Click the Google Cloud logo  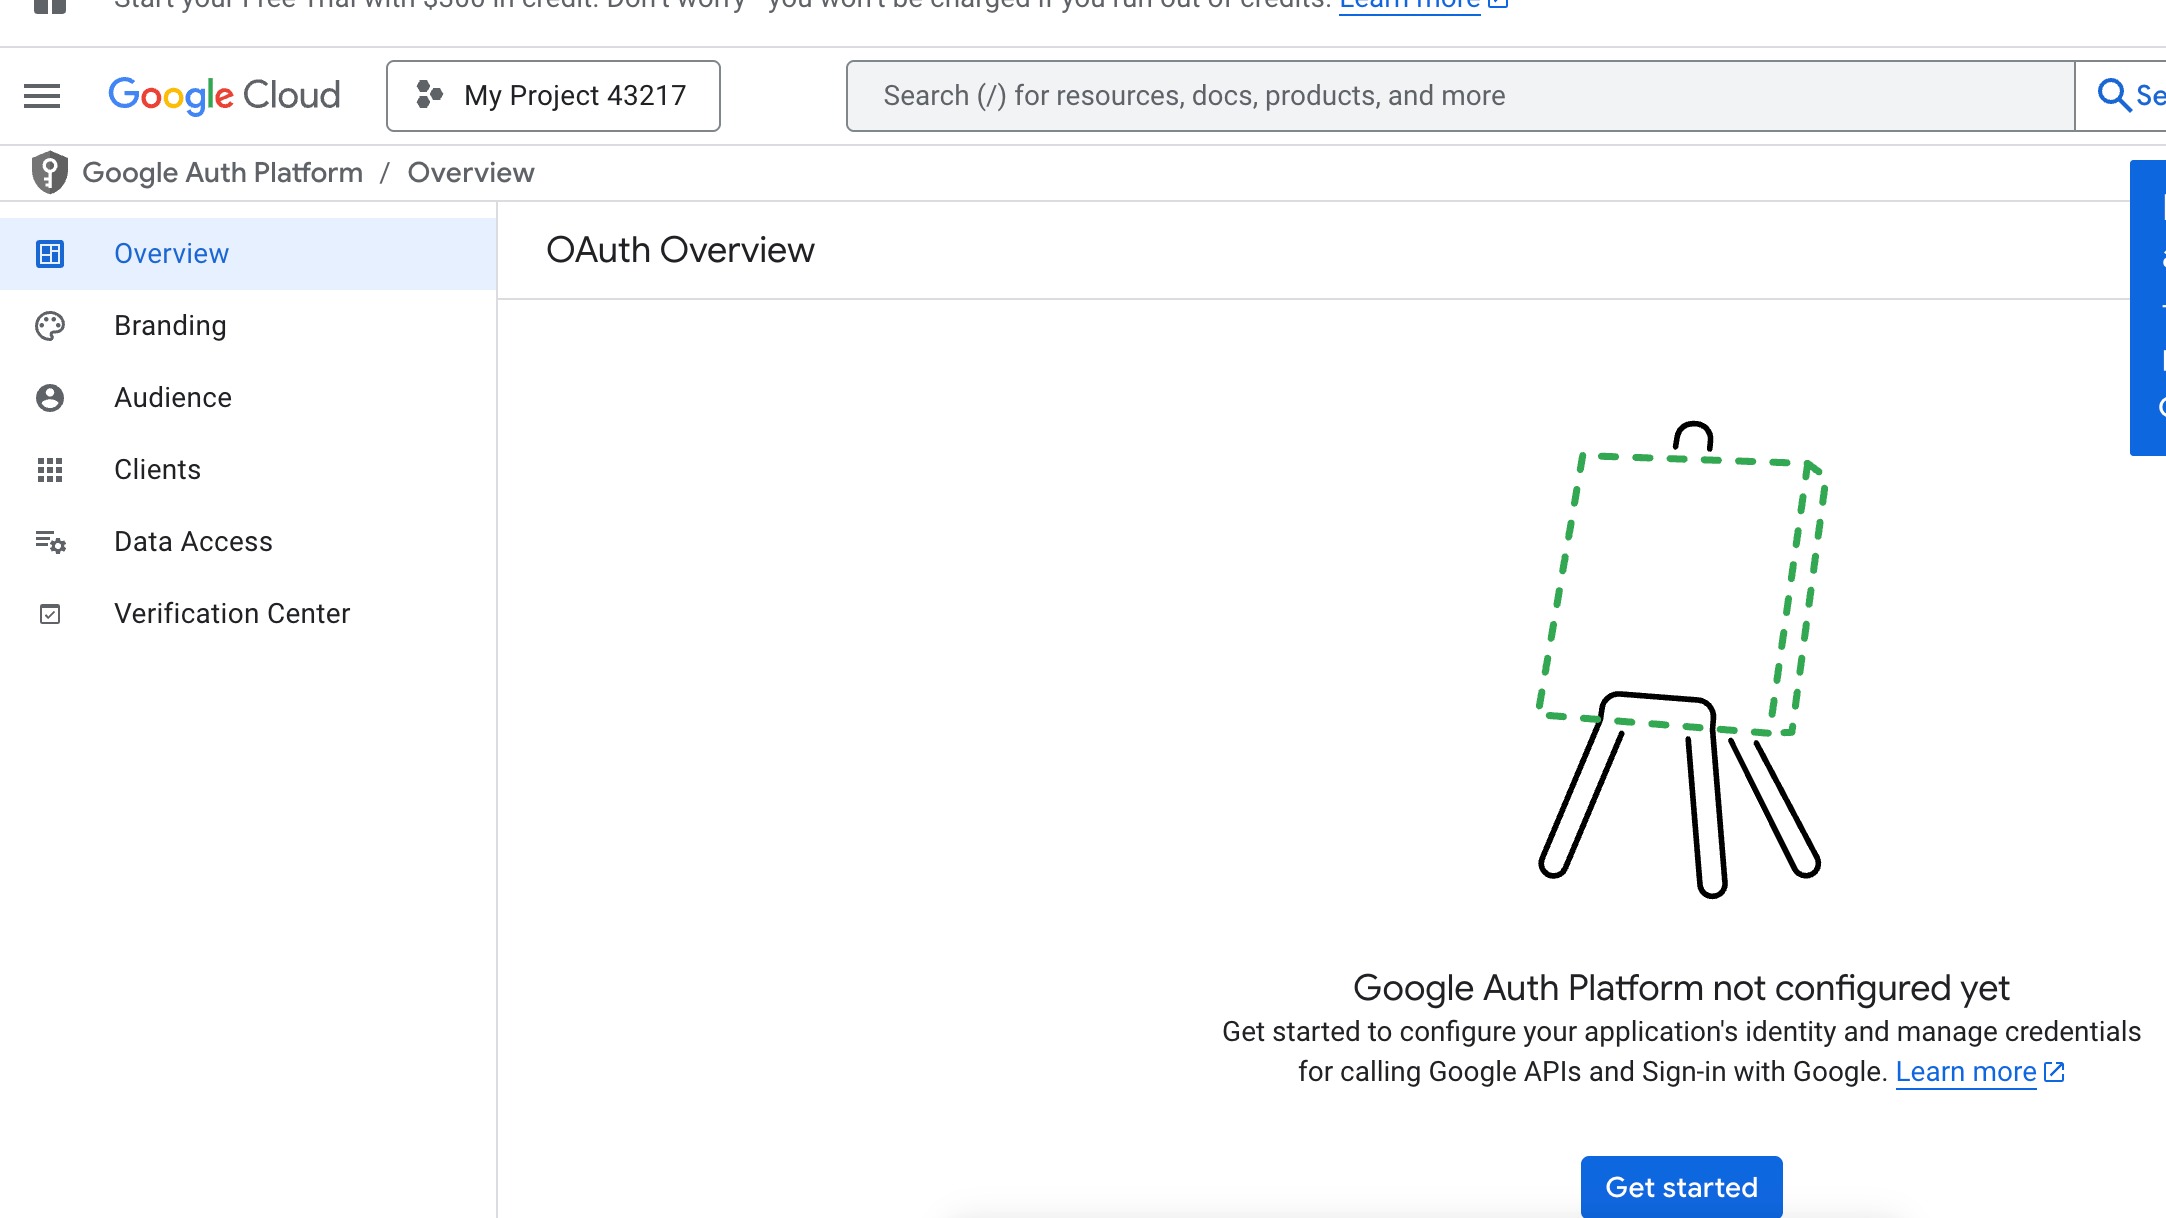tap(224, 96)
